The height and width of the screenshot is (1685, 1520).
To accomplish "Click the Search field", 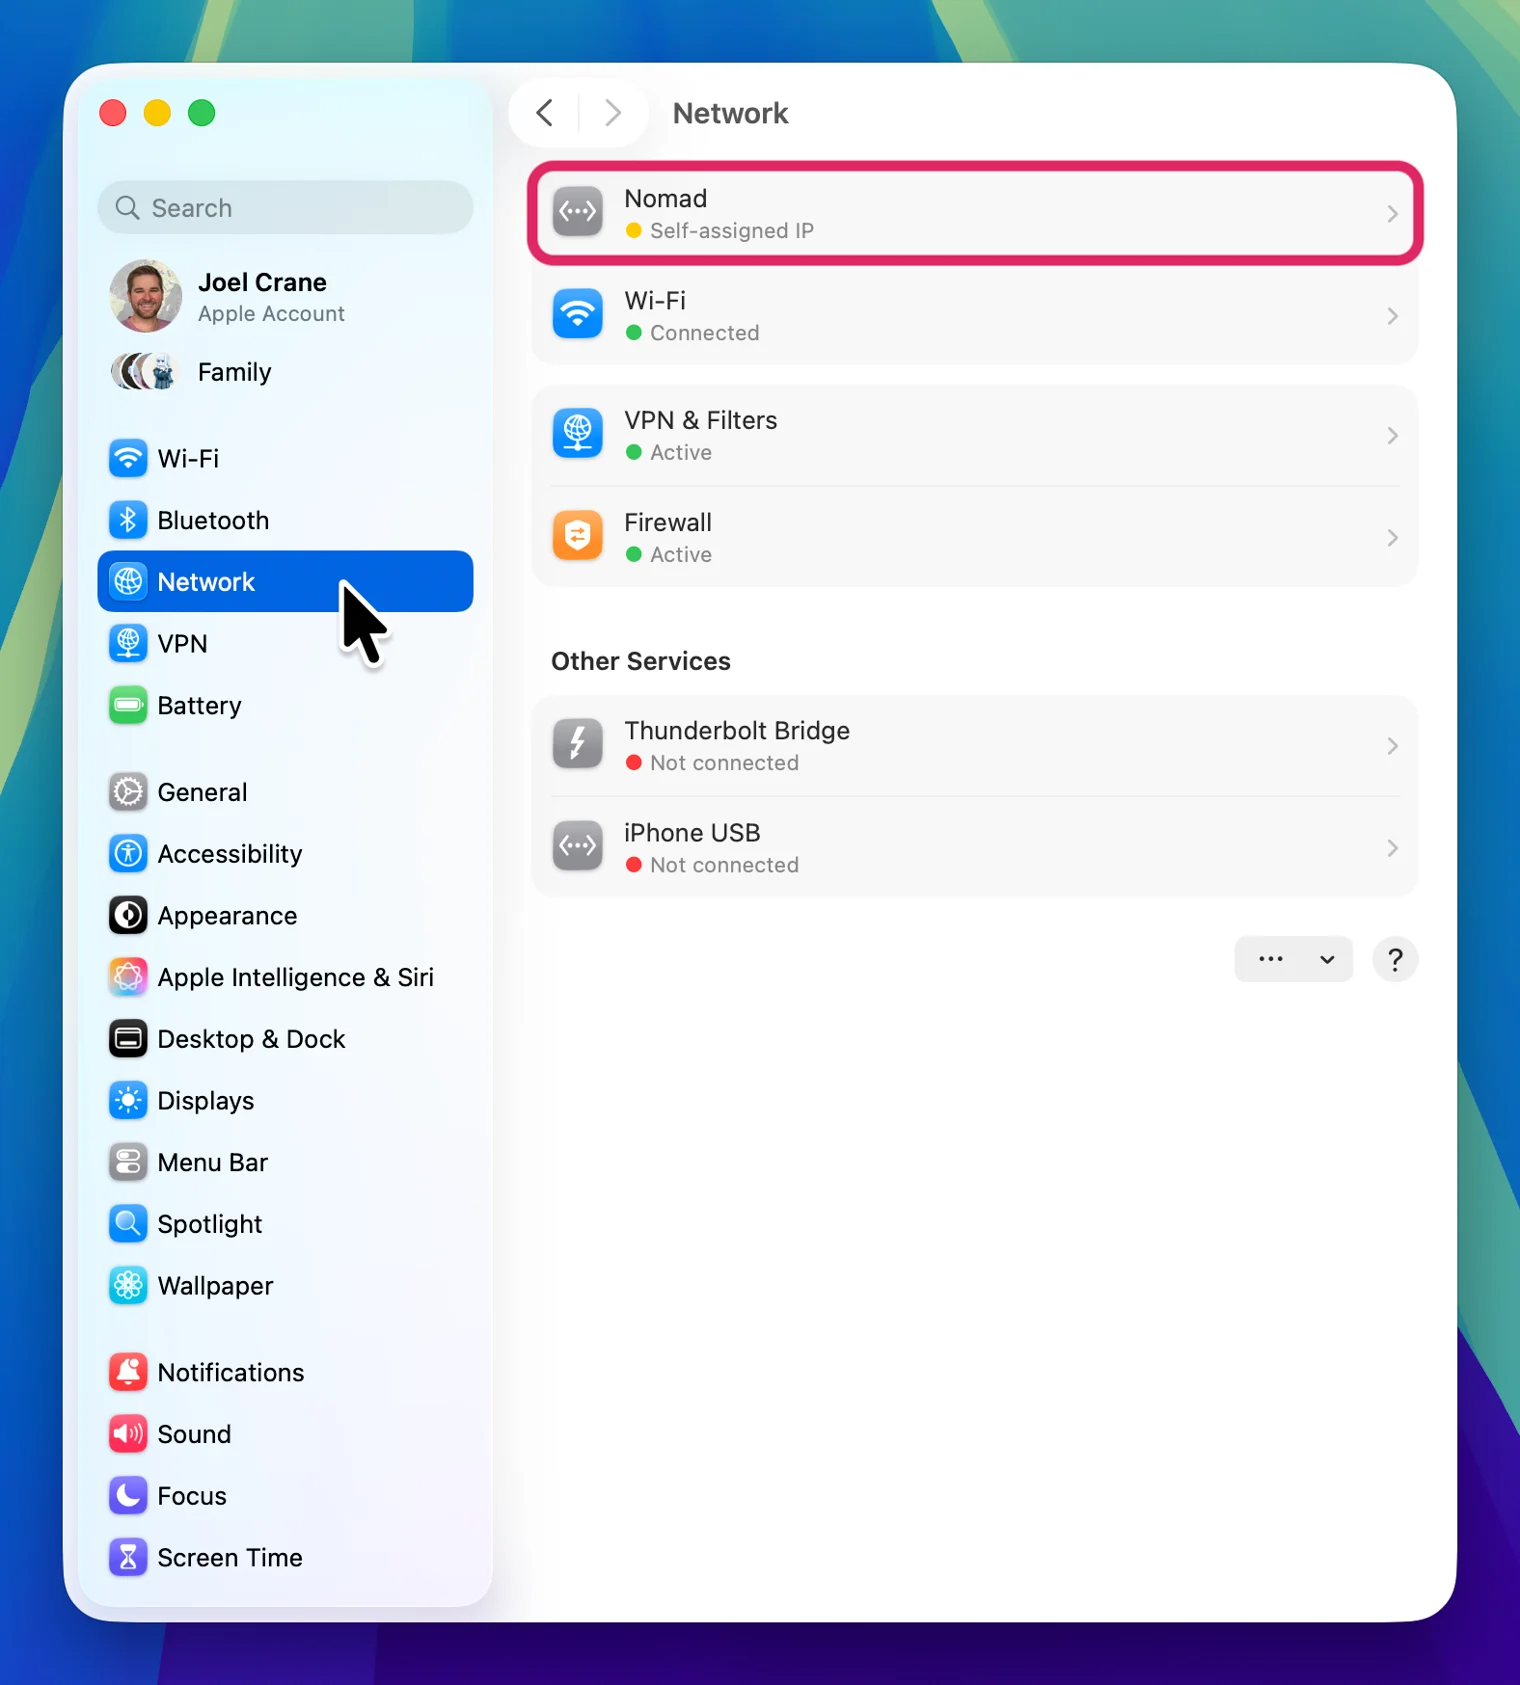I will click(285, 208).
